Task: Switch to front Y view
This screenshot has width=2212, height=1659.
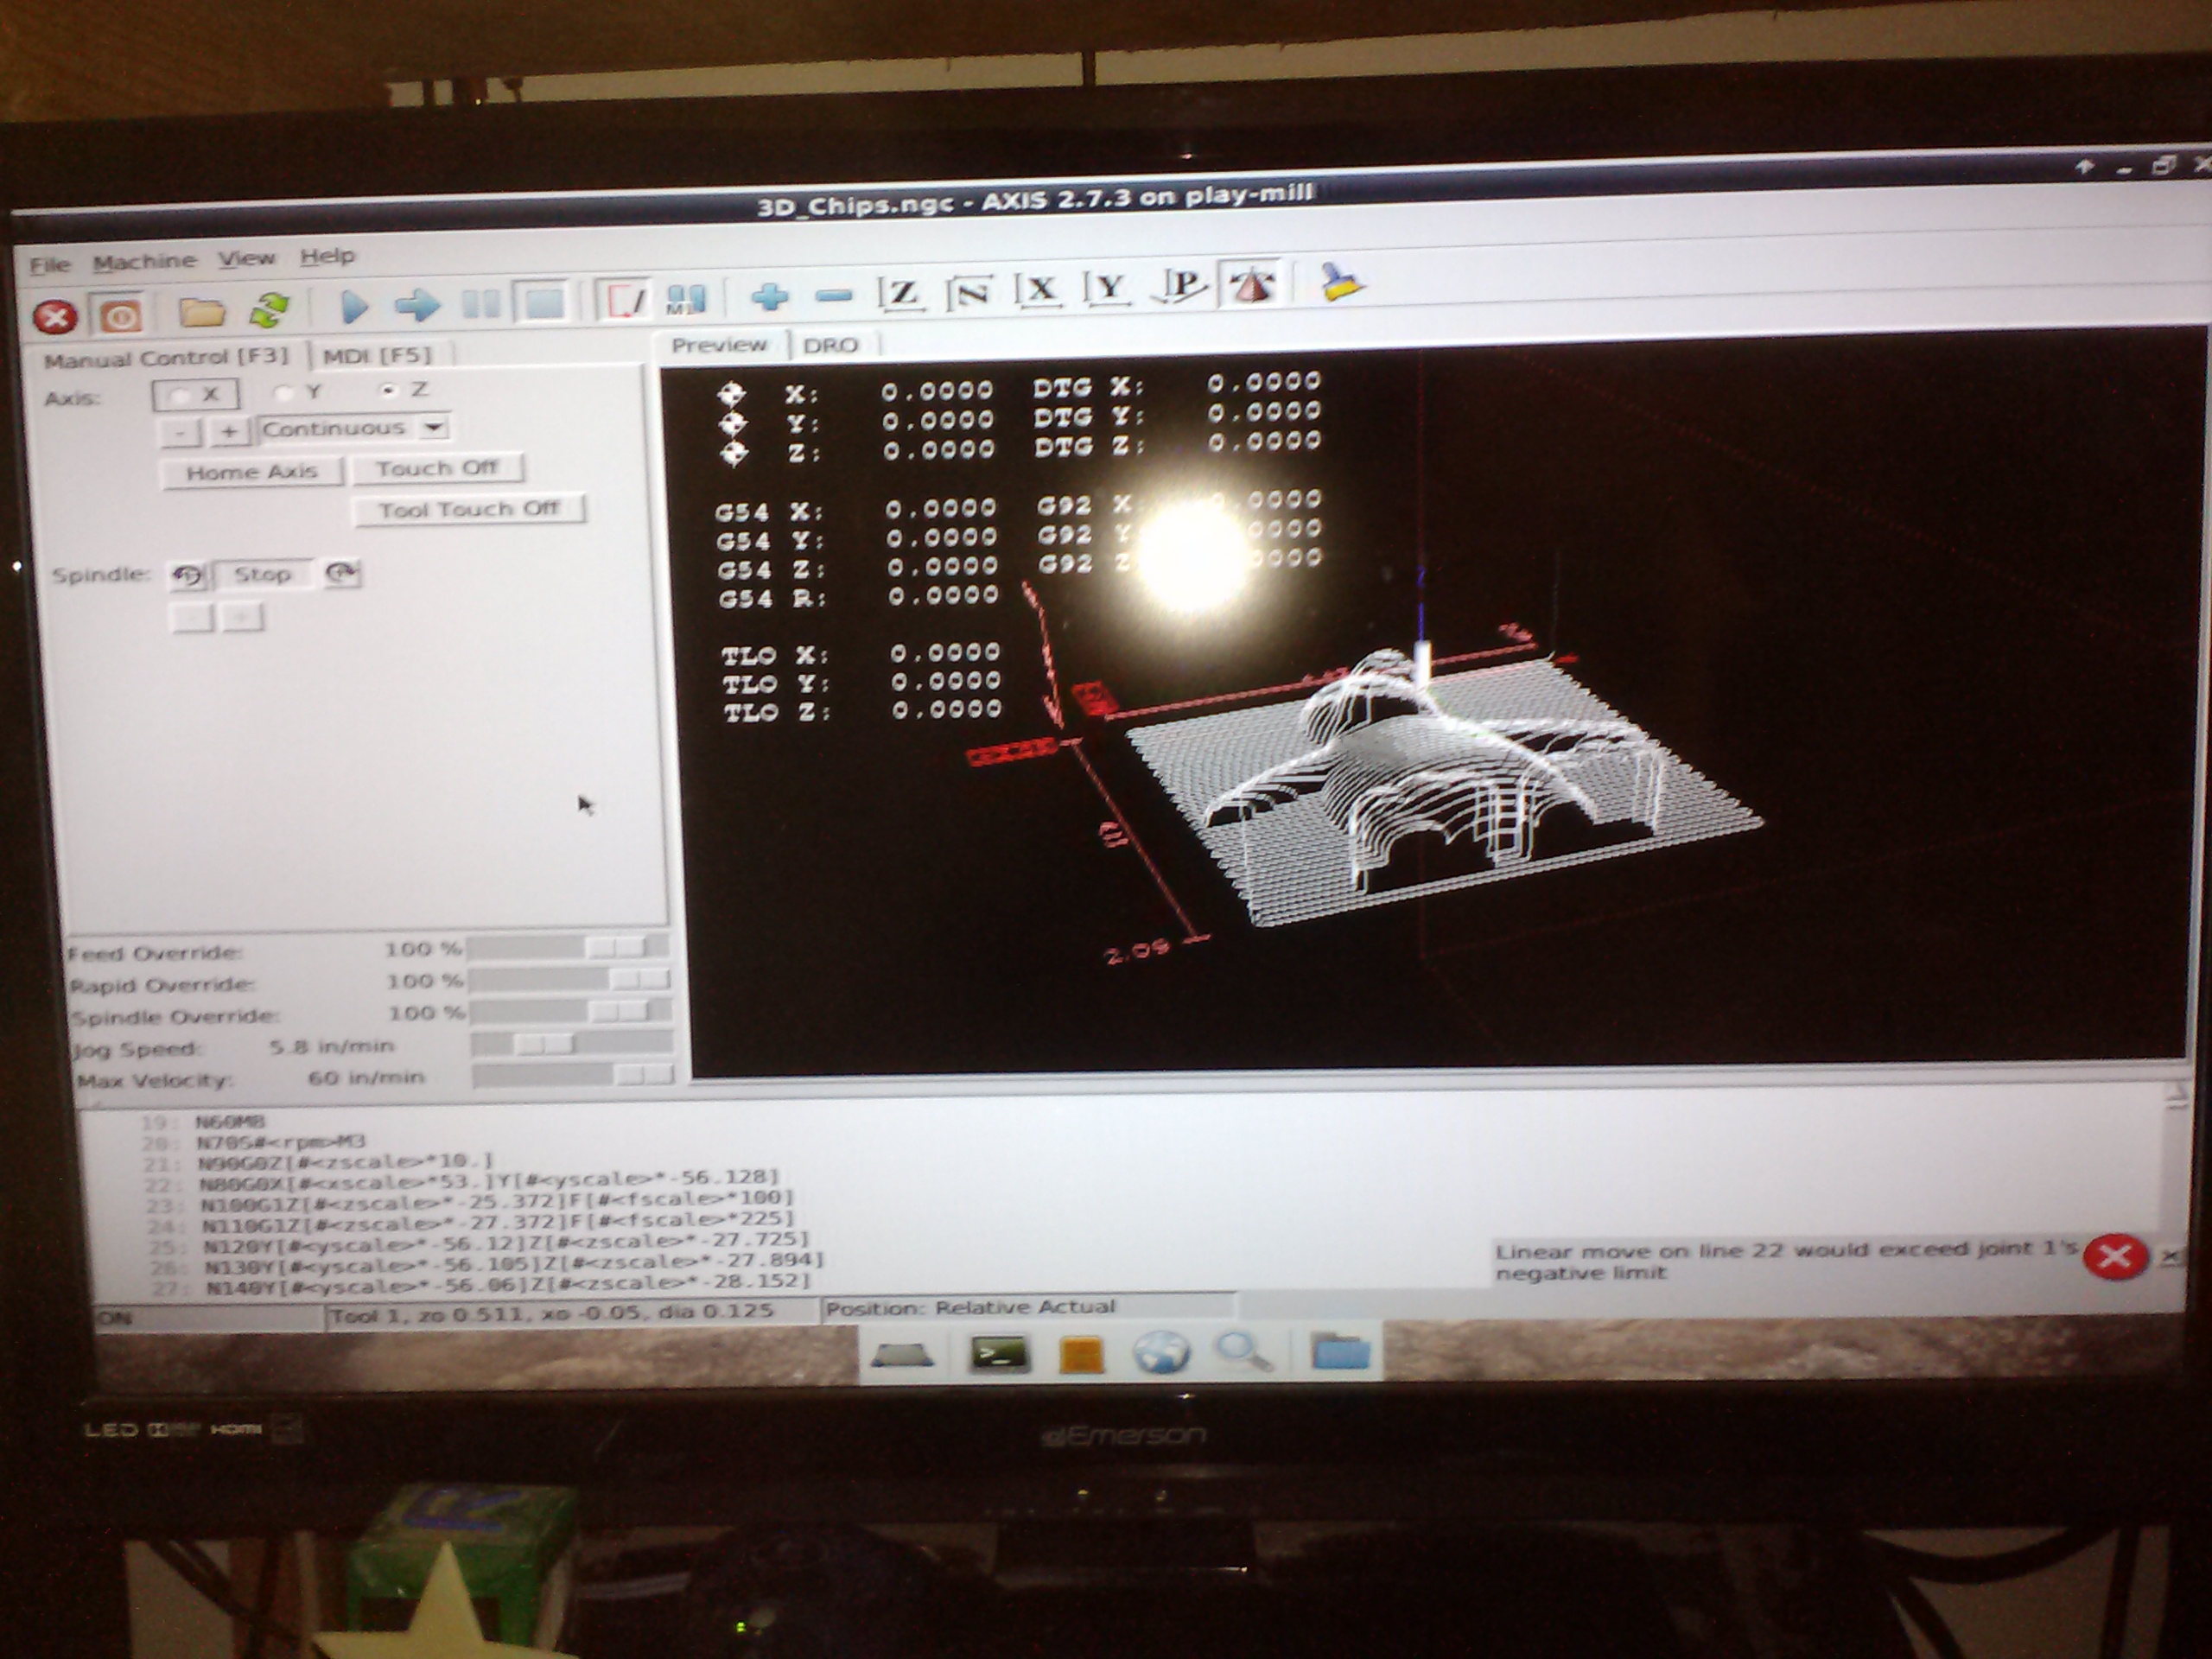Action: point(1107,288)
